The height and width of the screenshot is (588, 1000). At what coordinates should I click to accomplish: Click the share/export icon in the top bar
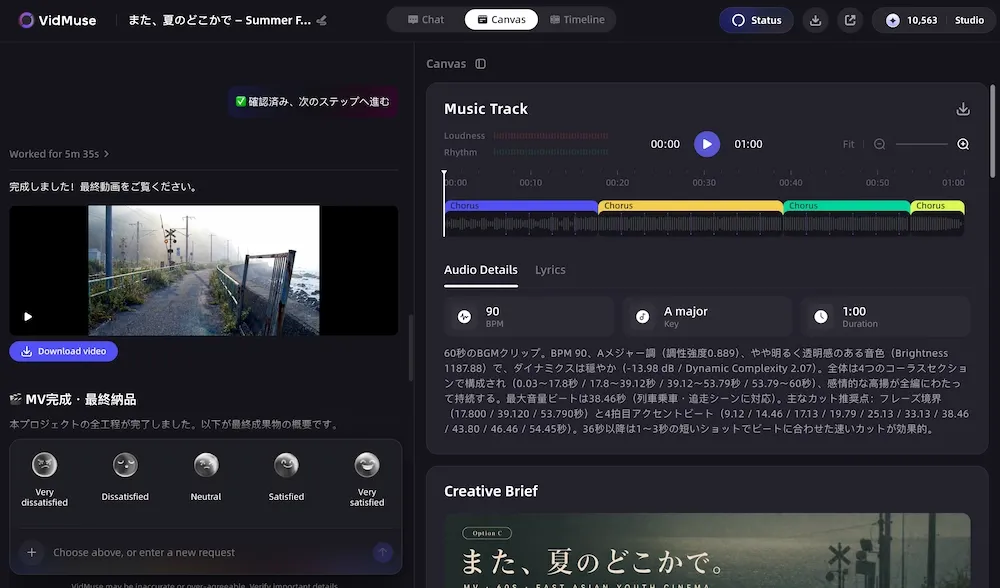(x=850, y=20)
